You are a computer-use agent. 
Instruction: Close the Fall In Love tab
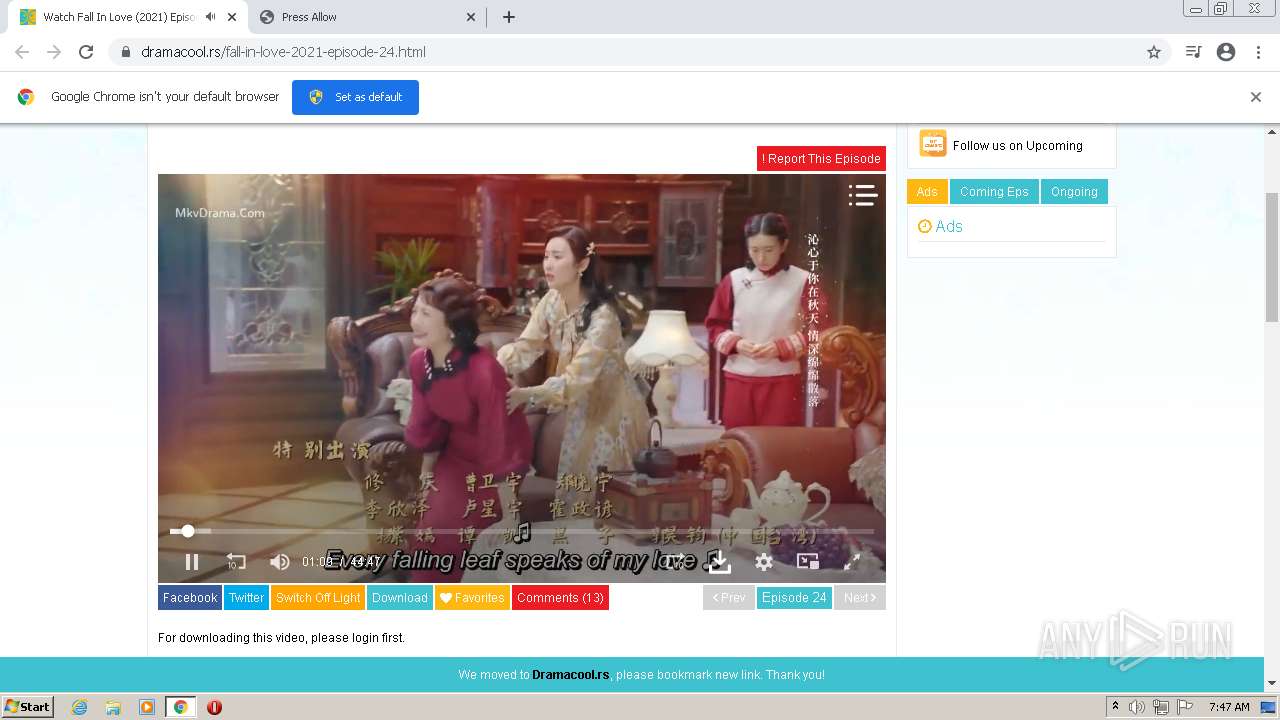pos(232,17)
